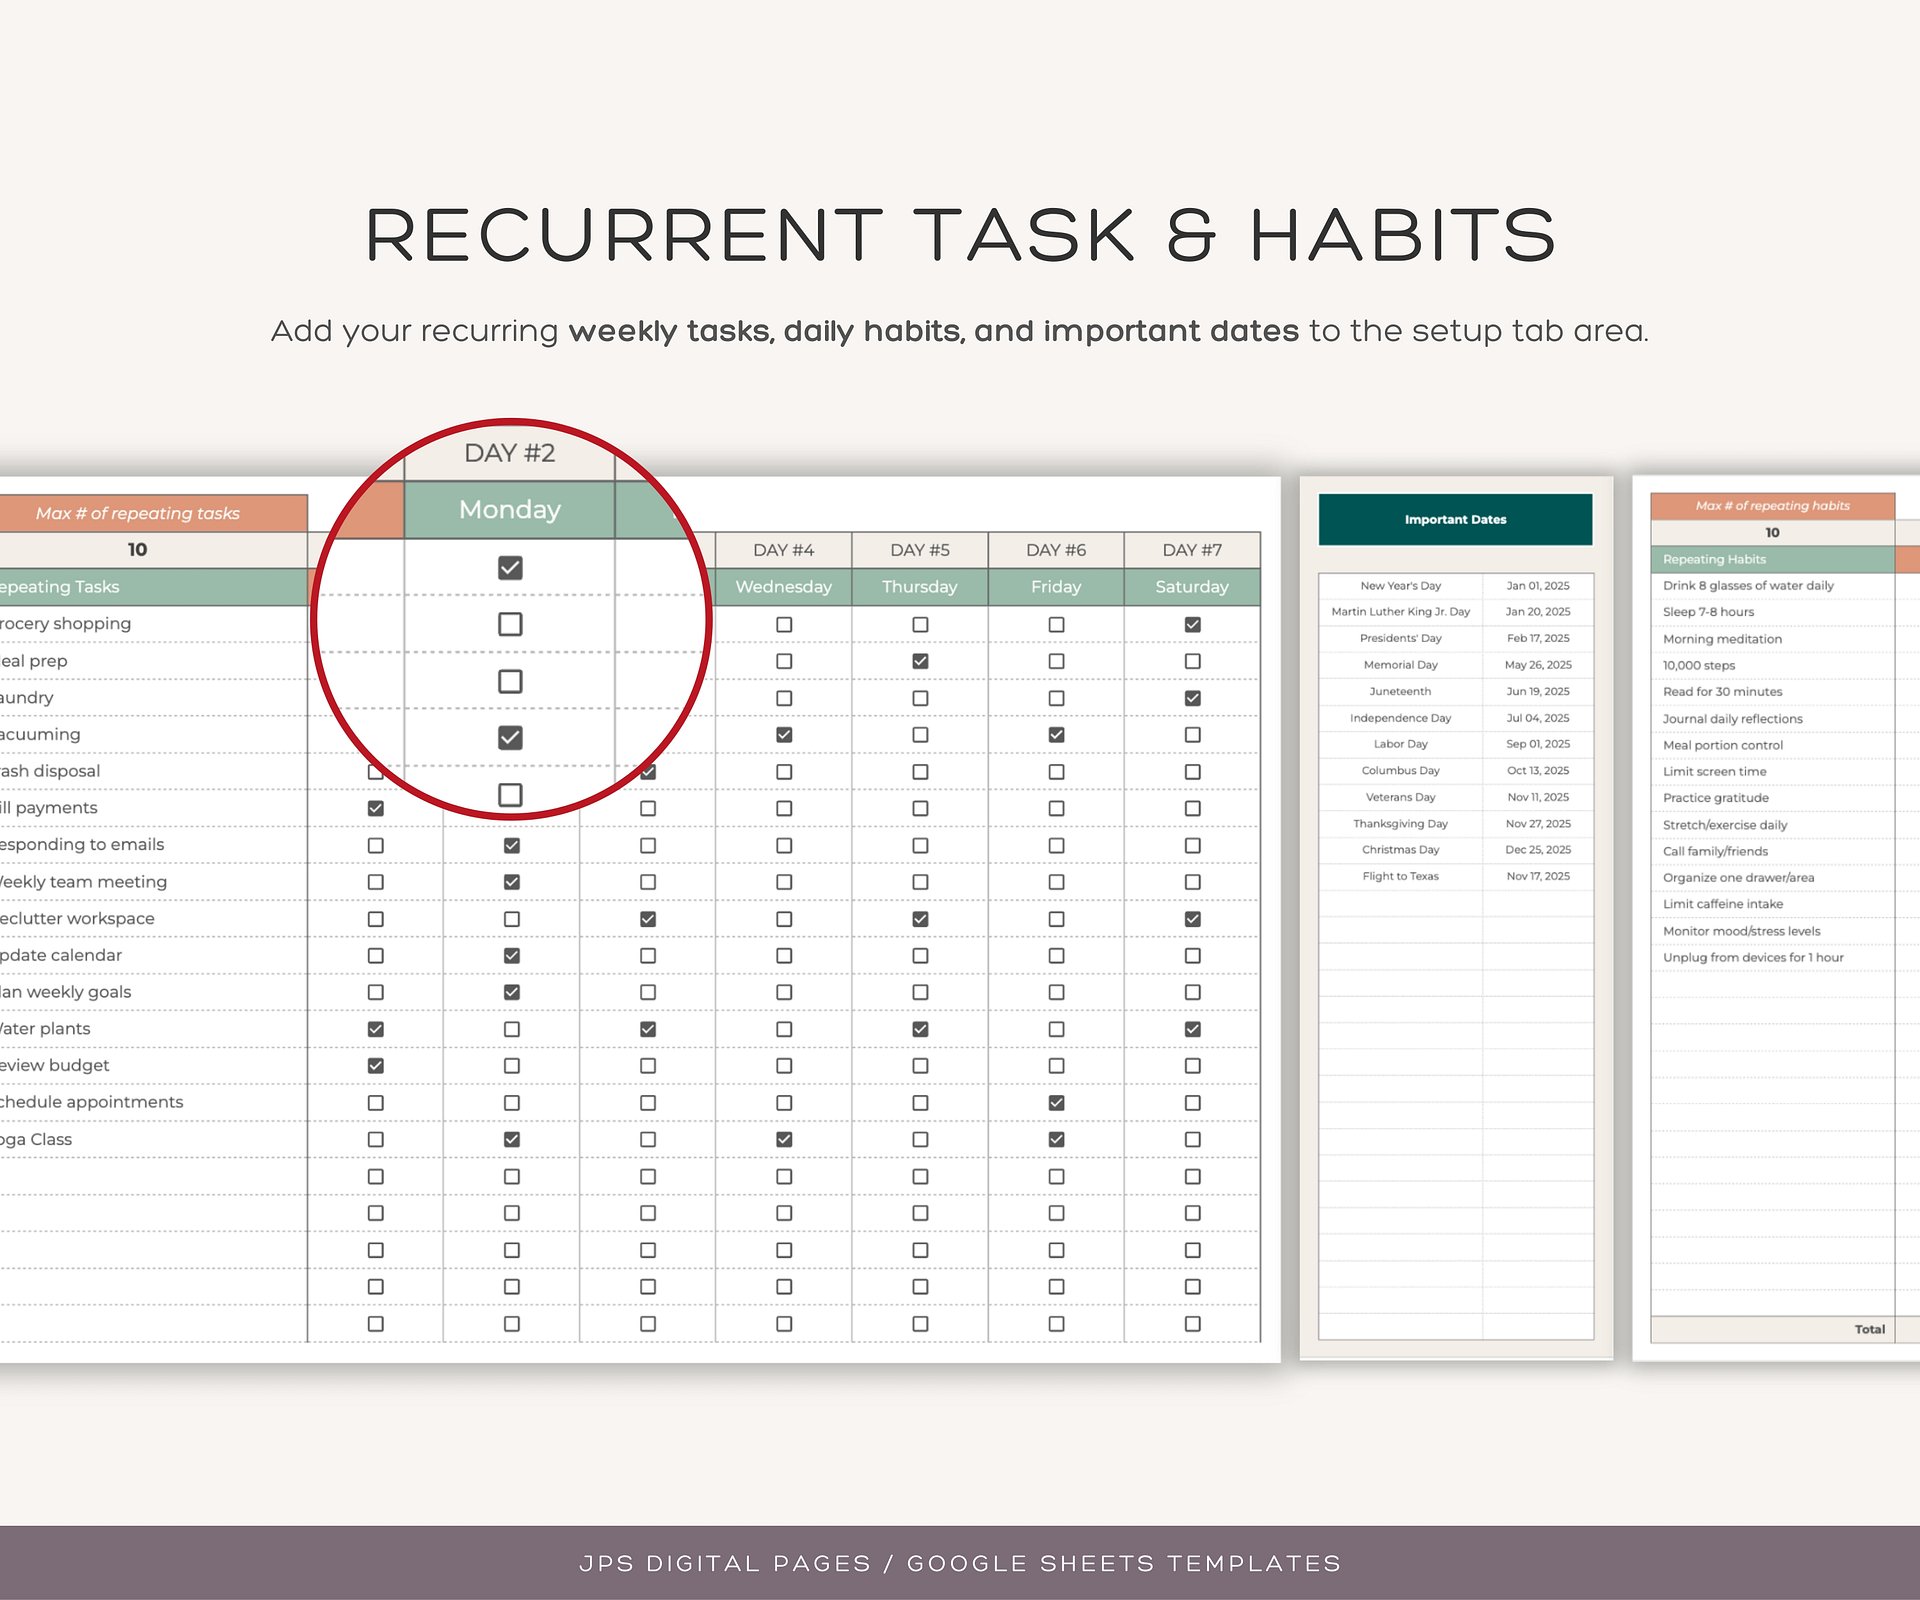Toggle Plan weekly goals Monday checkbox

(512, 992)
